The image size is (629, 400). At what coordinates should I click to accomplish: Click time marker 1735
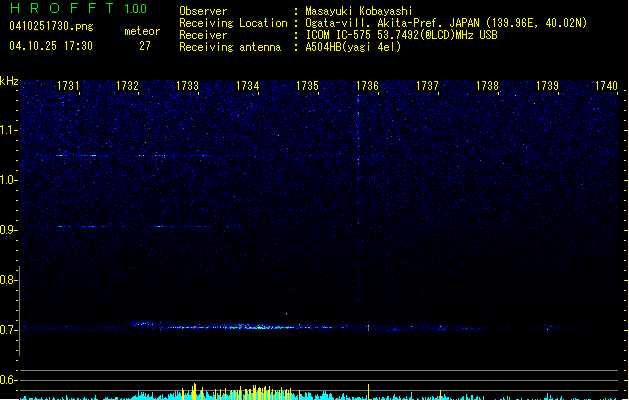(x=307, y=86)
